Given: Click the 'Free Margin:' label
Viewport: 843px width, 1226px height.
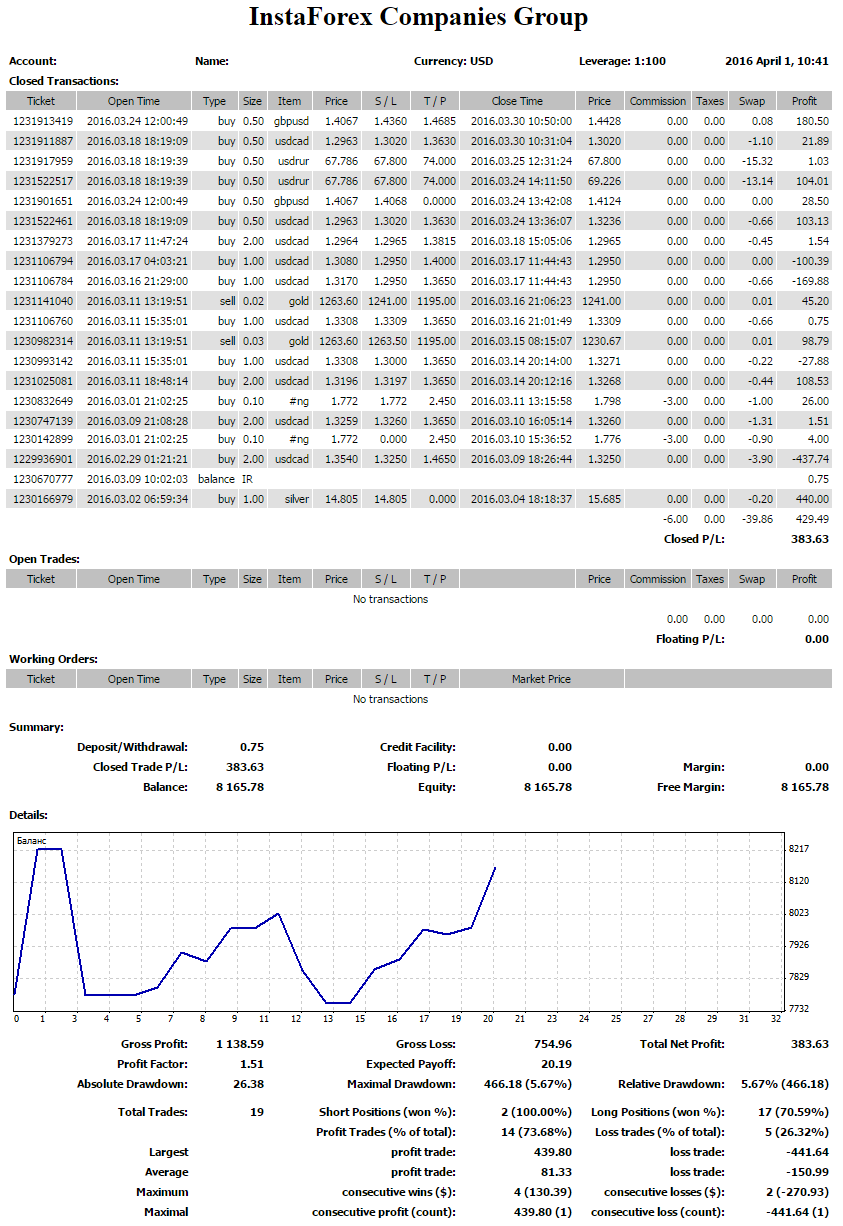Looking at the screenshot, I should point(692,787).
